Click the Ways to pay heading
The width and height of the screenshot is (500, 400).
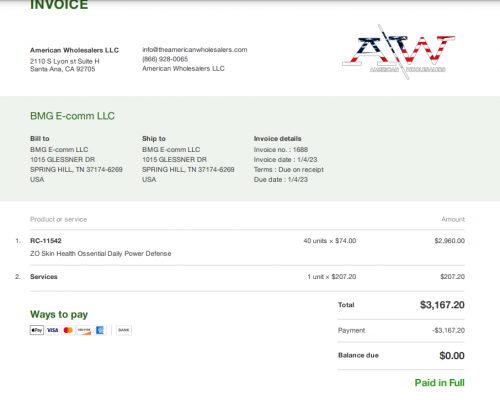coord(59,314)
